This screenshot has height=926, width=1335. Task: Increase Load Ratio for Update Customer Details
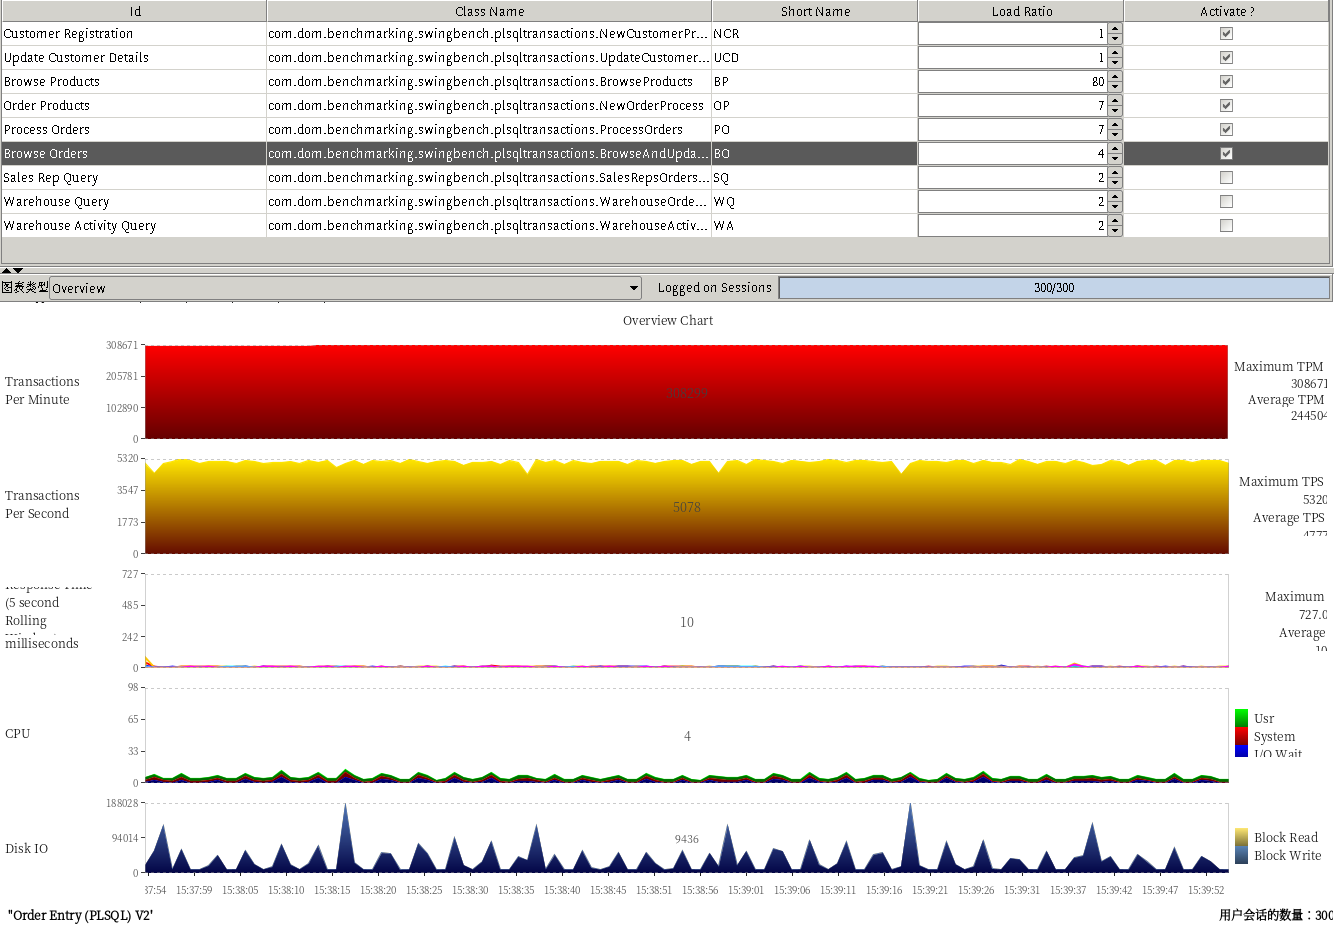click(x=1115, y=52)
